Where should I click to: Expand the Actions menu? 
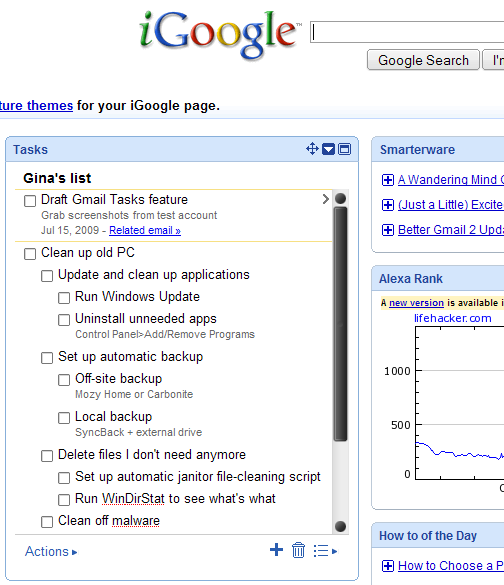click(x=51, y=551)
